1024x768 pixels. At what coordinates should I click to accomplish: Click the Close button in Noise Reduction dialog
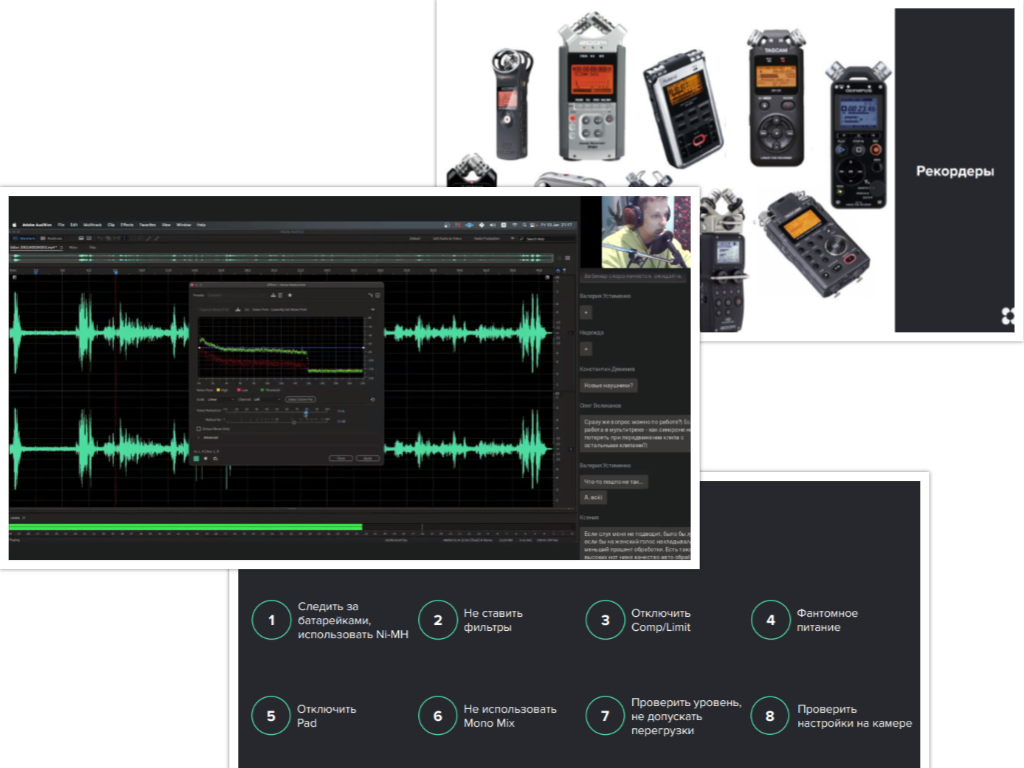click(341, 458)
